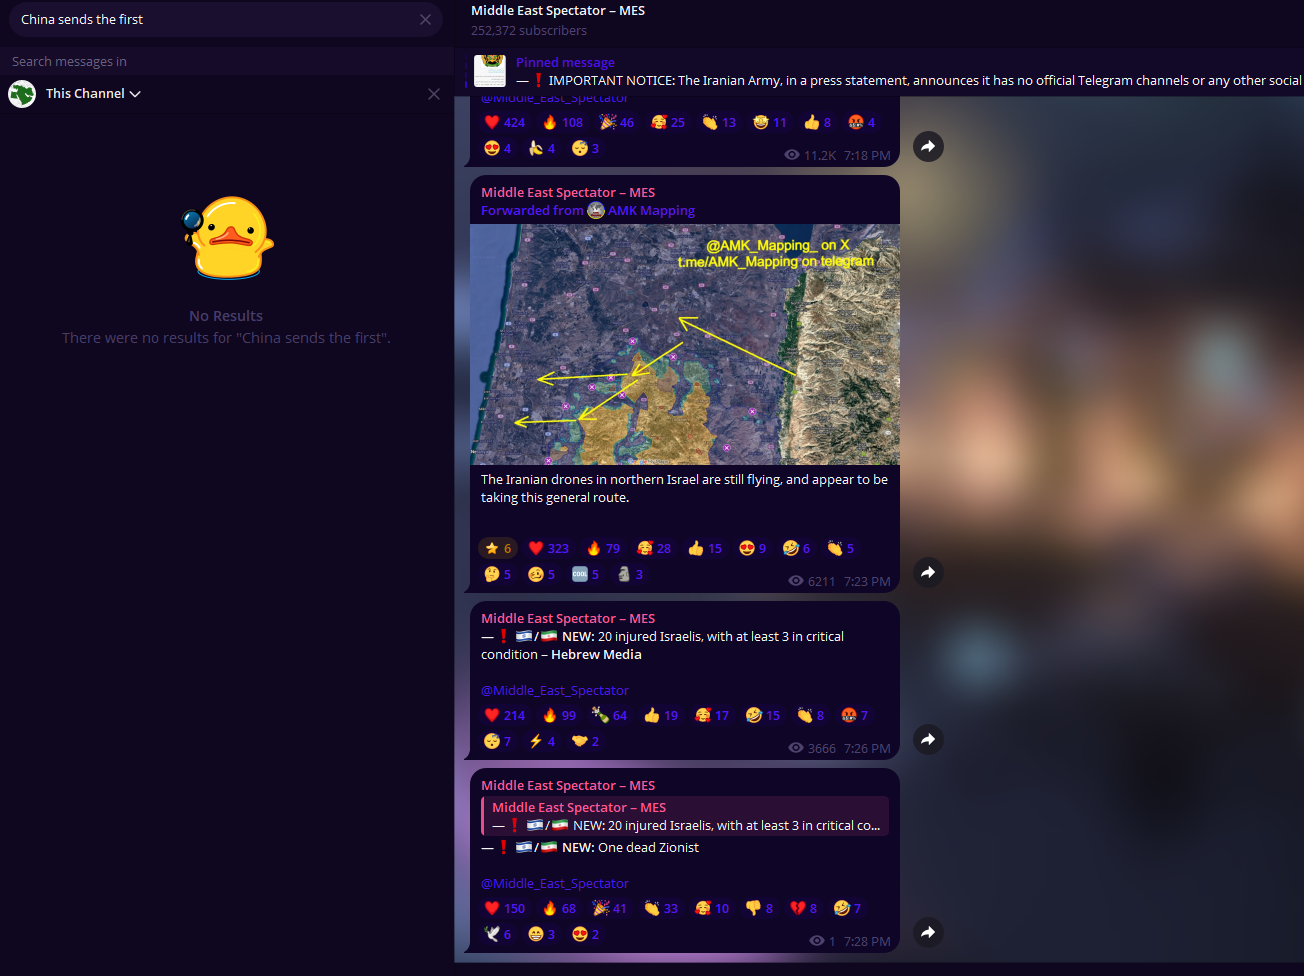The width and height of the screenshot is (1304, 976).
Task: React with moai statue (3) on drone map post
Action: coord(630,575)
